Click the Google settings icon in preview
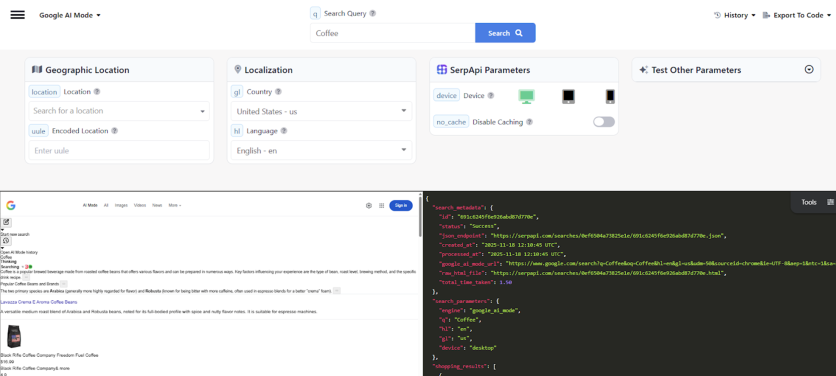The image size is (836, 376). [x=368, y=205]
